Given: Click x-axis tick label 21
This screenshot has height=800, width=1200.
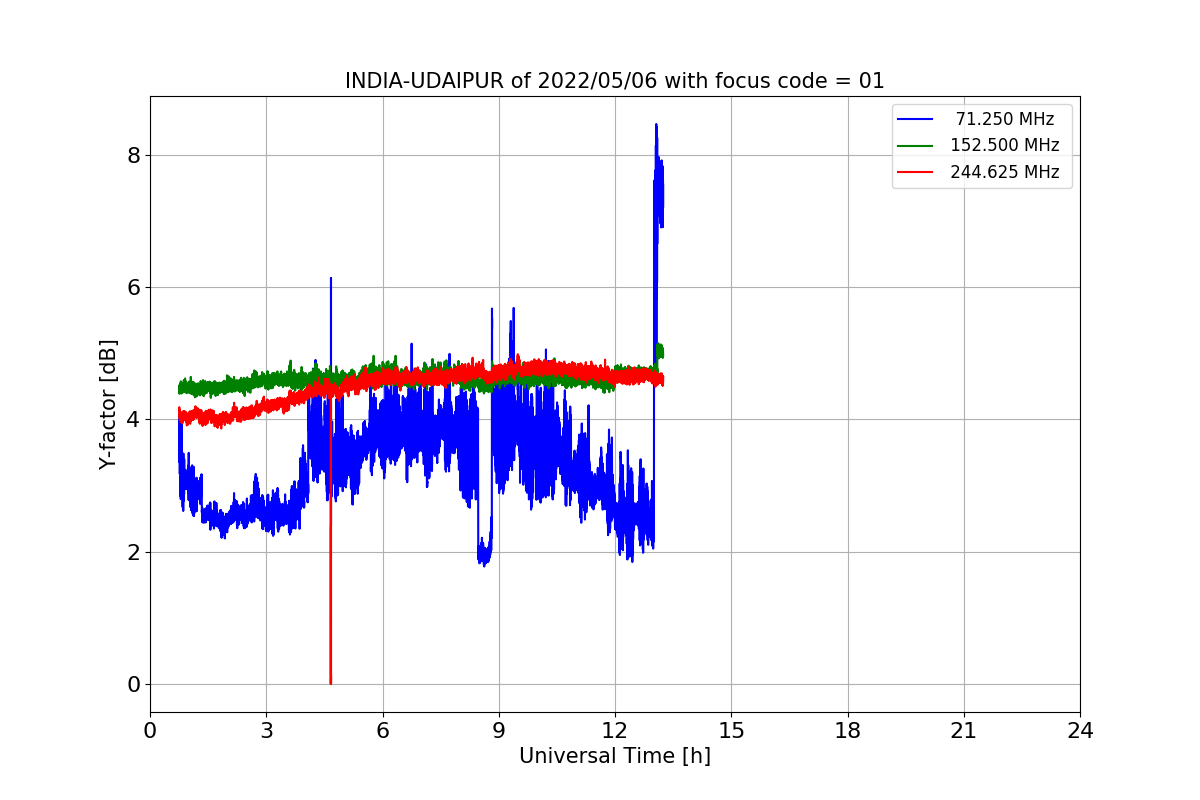Looking at the screenshot, I should point(964,731).
